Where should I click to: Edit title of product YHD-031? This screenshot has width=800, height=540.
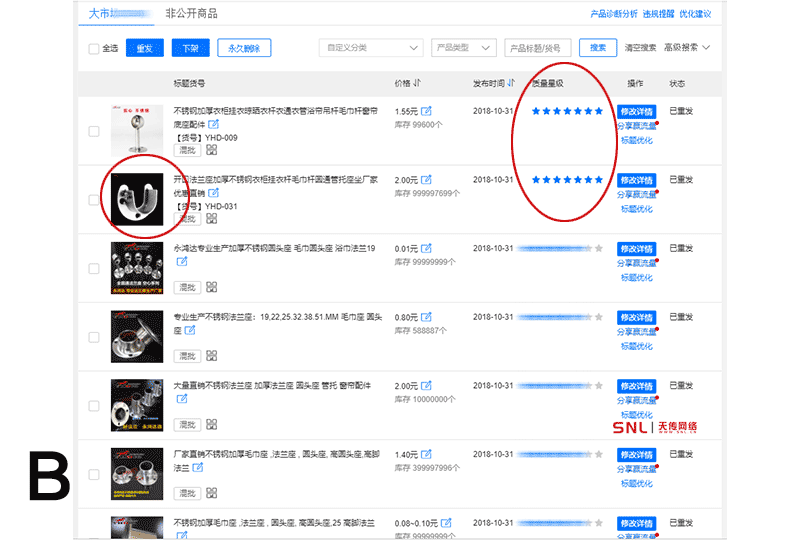coord(213,192)
